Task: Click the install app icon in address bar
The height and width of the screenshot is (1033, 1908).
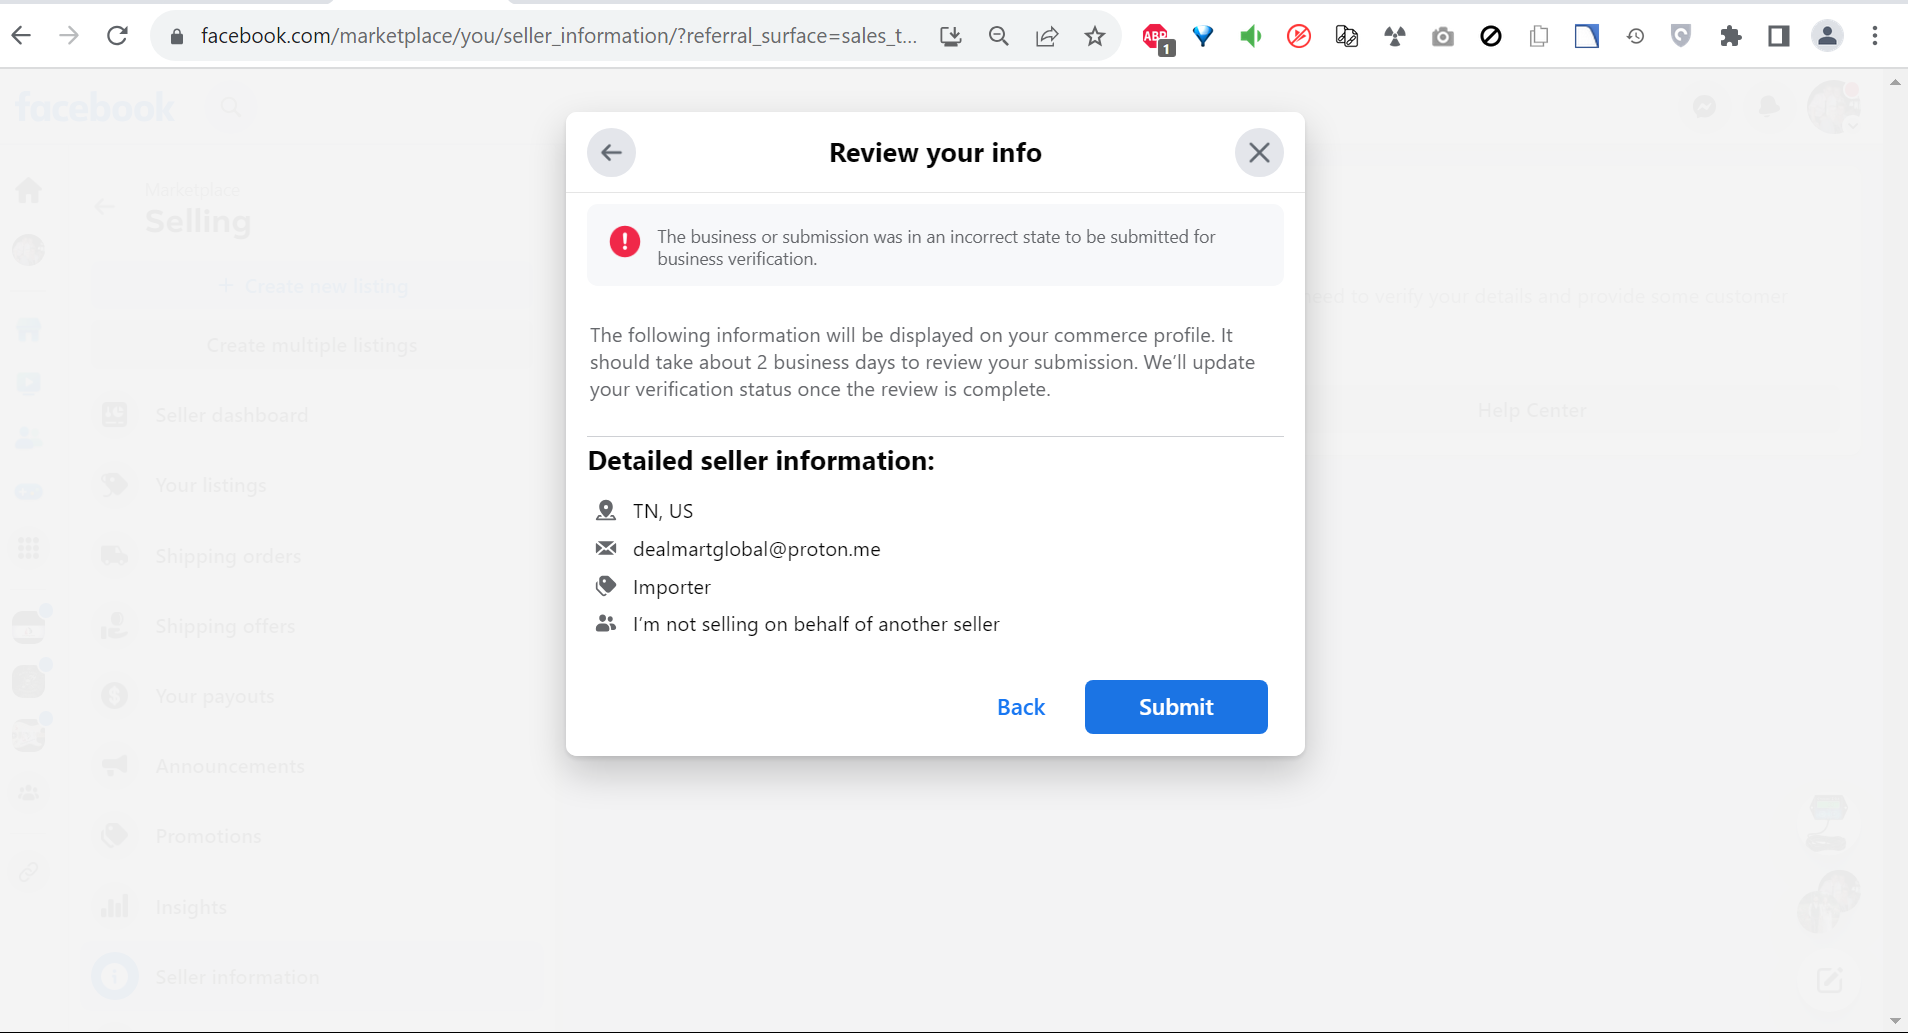Action: pos(950,37)
